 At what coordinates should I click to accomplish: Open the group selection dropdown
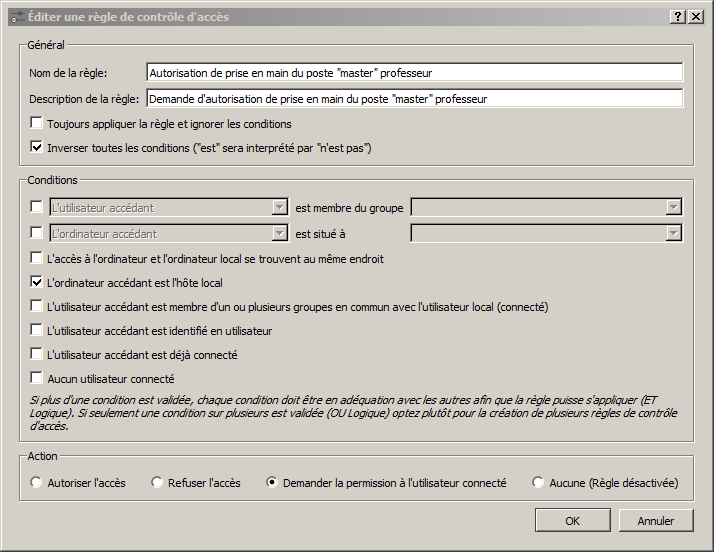coord(546,208)
